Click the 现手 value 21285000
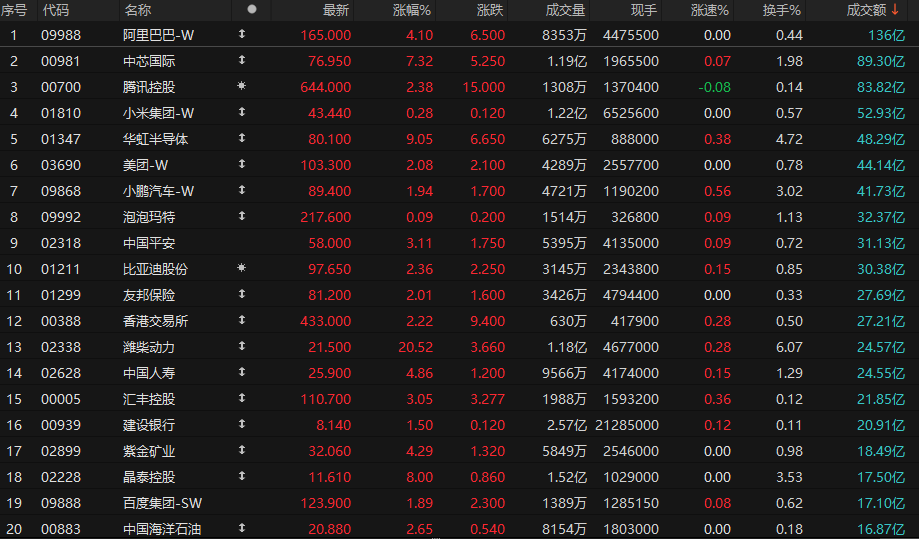The width and height of the screenshot is (919, 539). tap(627, 425)
